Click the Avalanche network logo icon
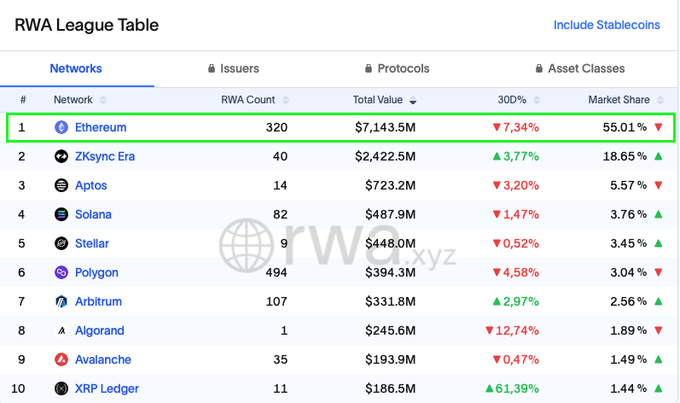The height and width of the screenshot is (403, 680). pyautogui.click(x=61, y=360)
